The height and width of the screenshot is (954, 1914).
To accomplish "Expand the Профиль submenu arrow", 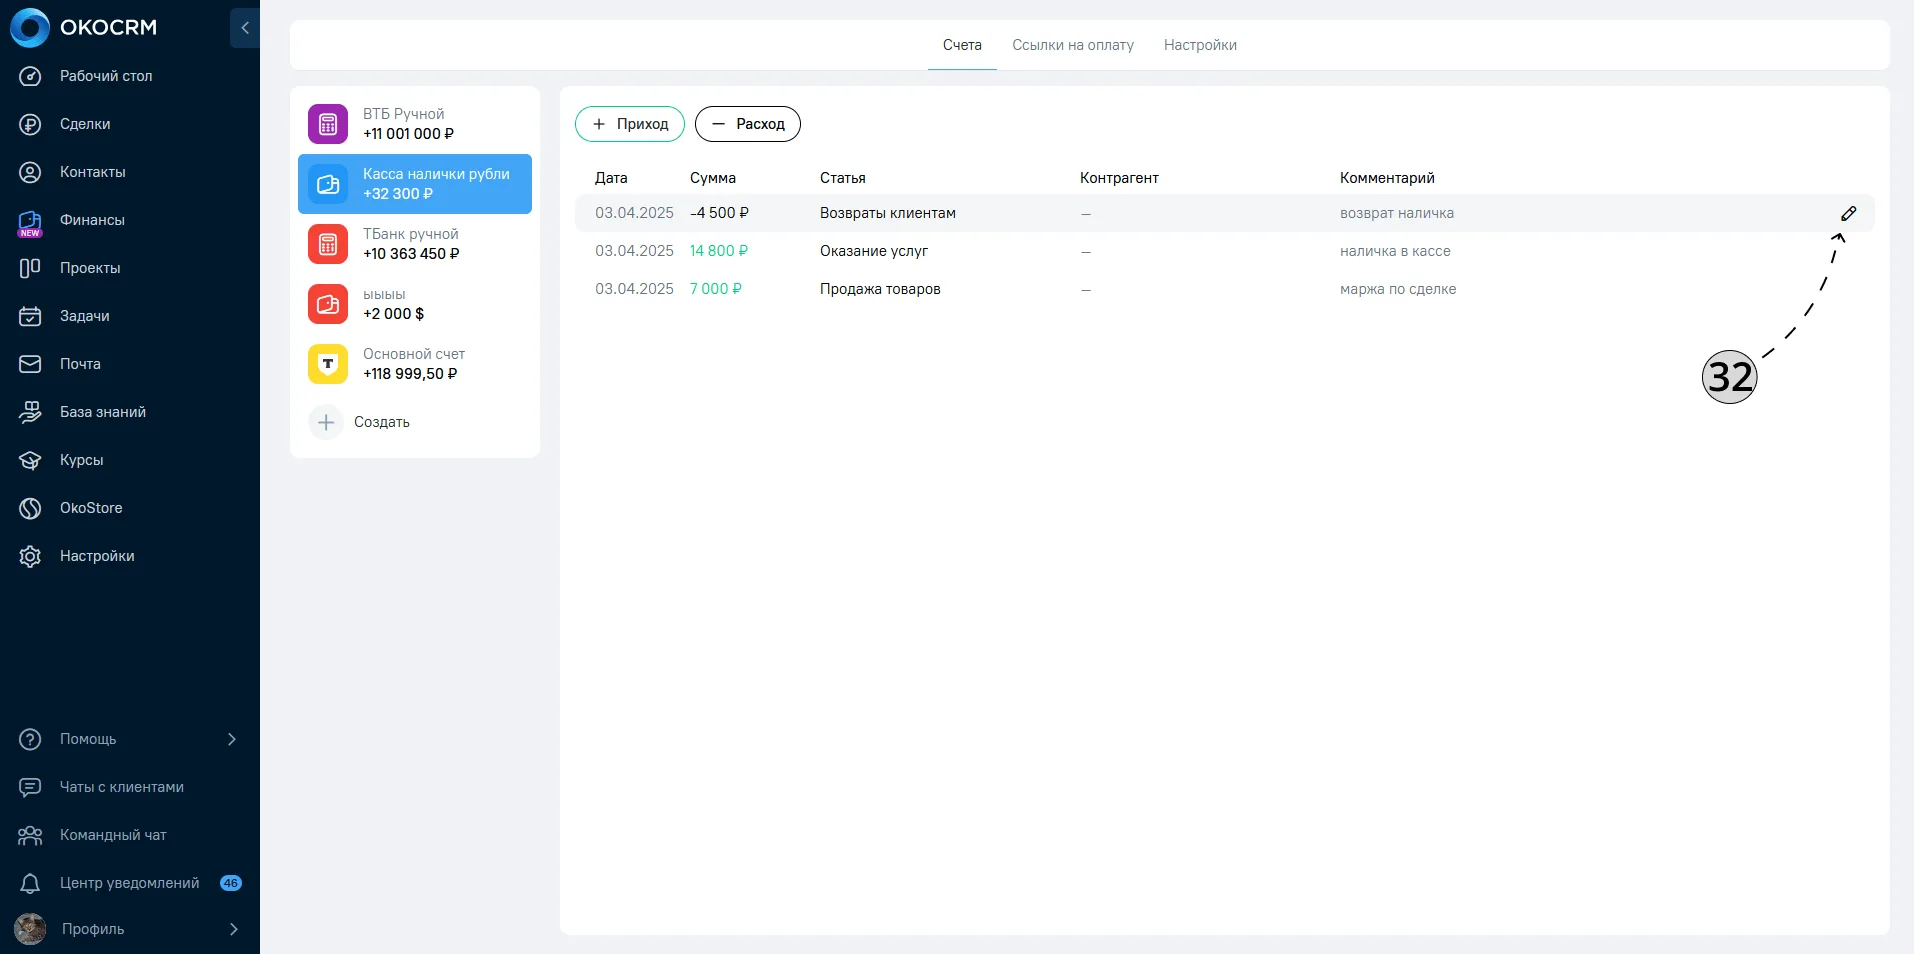I will pos(233,929).
